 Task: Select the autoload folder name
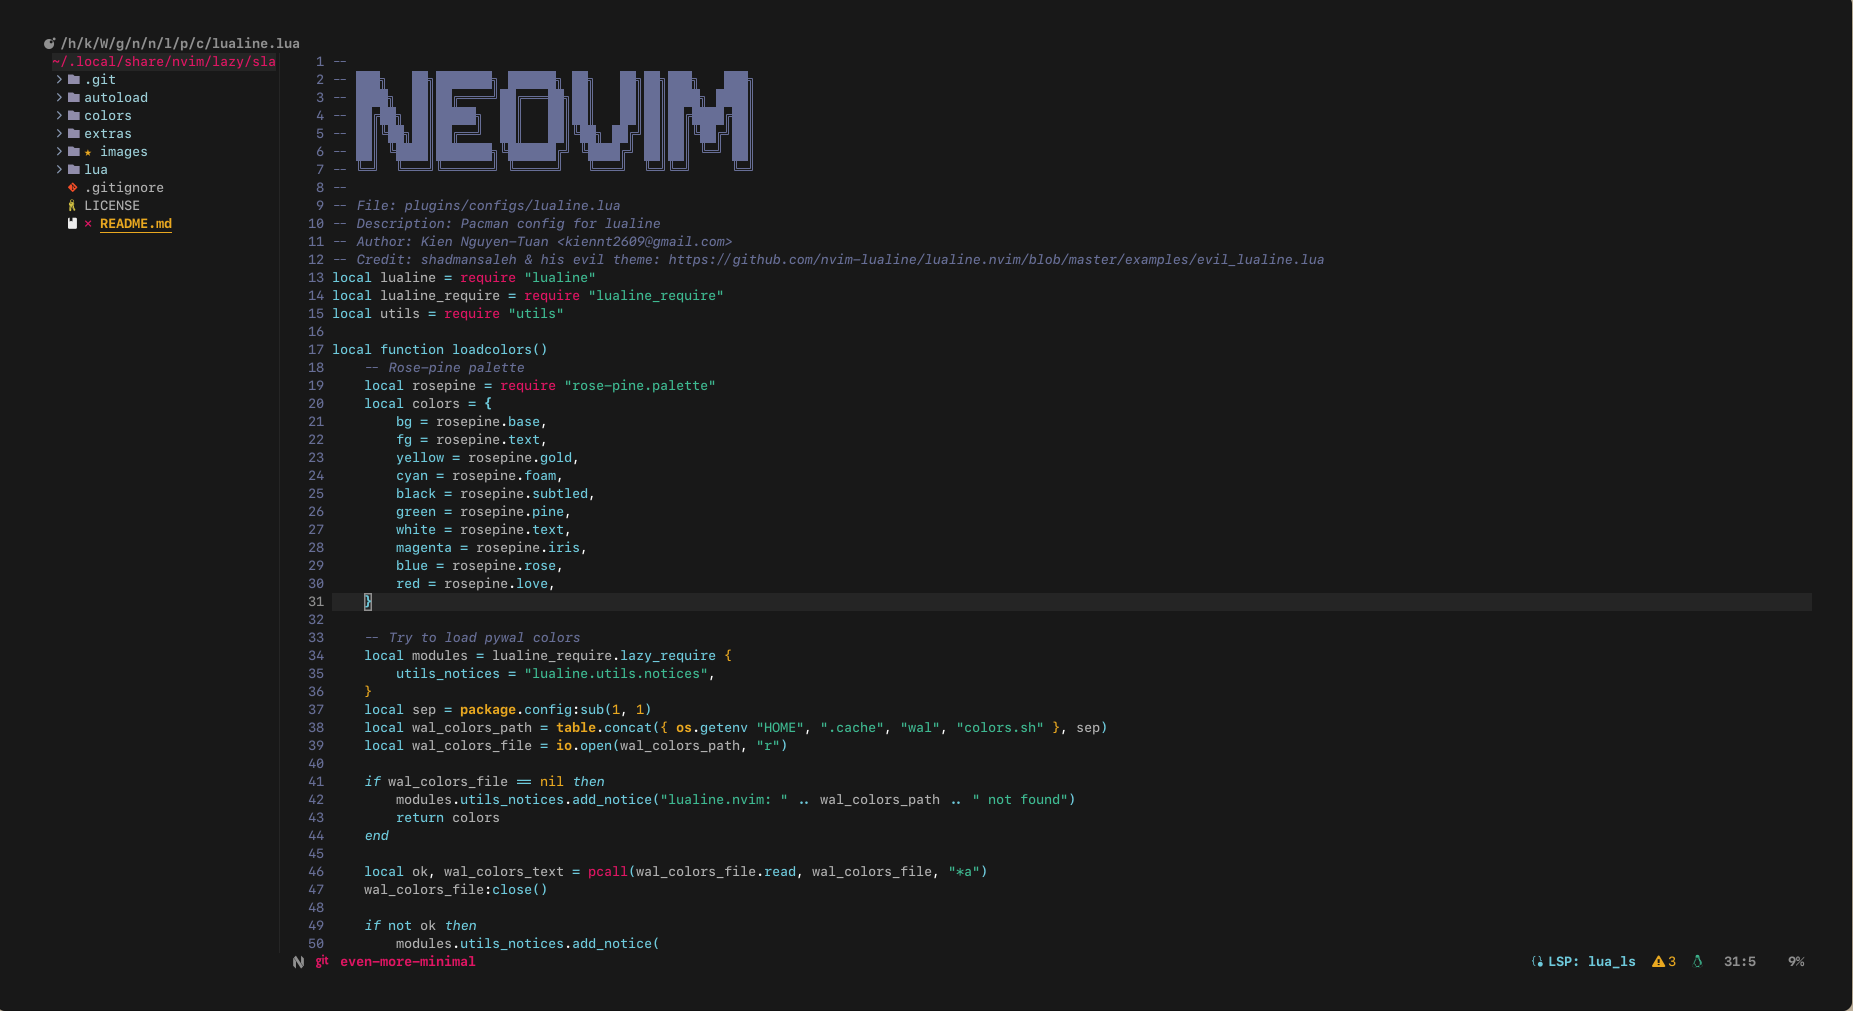point(116,98)
